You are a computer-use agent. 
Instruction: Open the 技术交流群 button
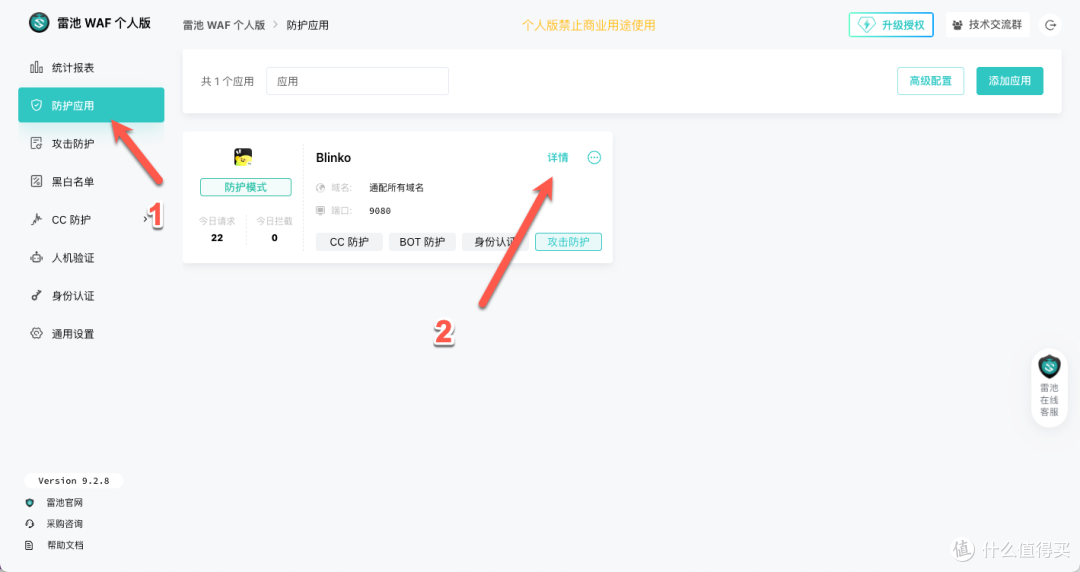tap(988, 25)
